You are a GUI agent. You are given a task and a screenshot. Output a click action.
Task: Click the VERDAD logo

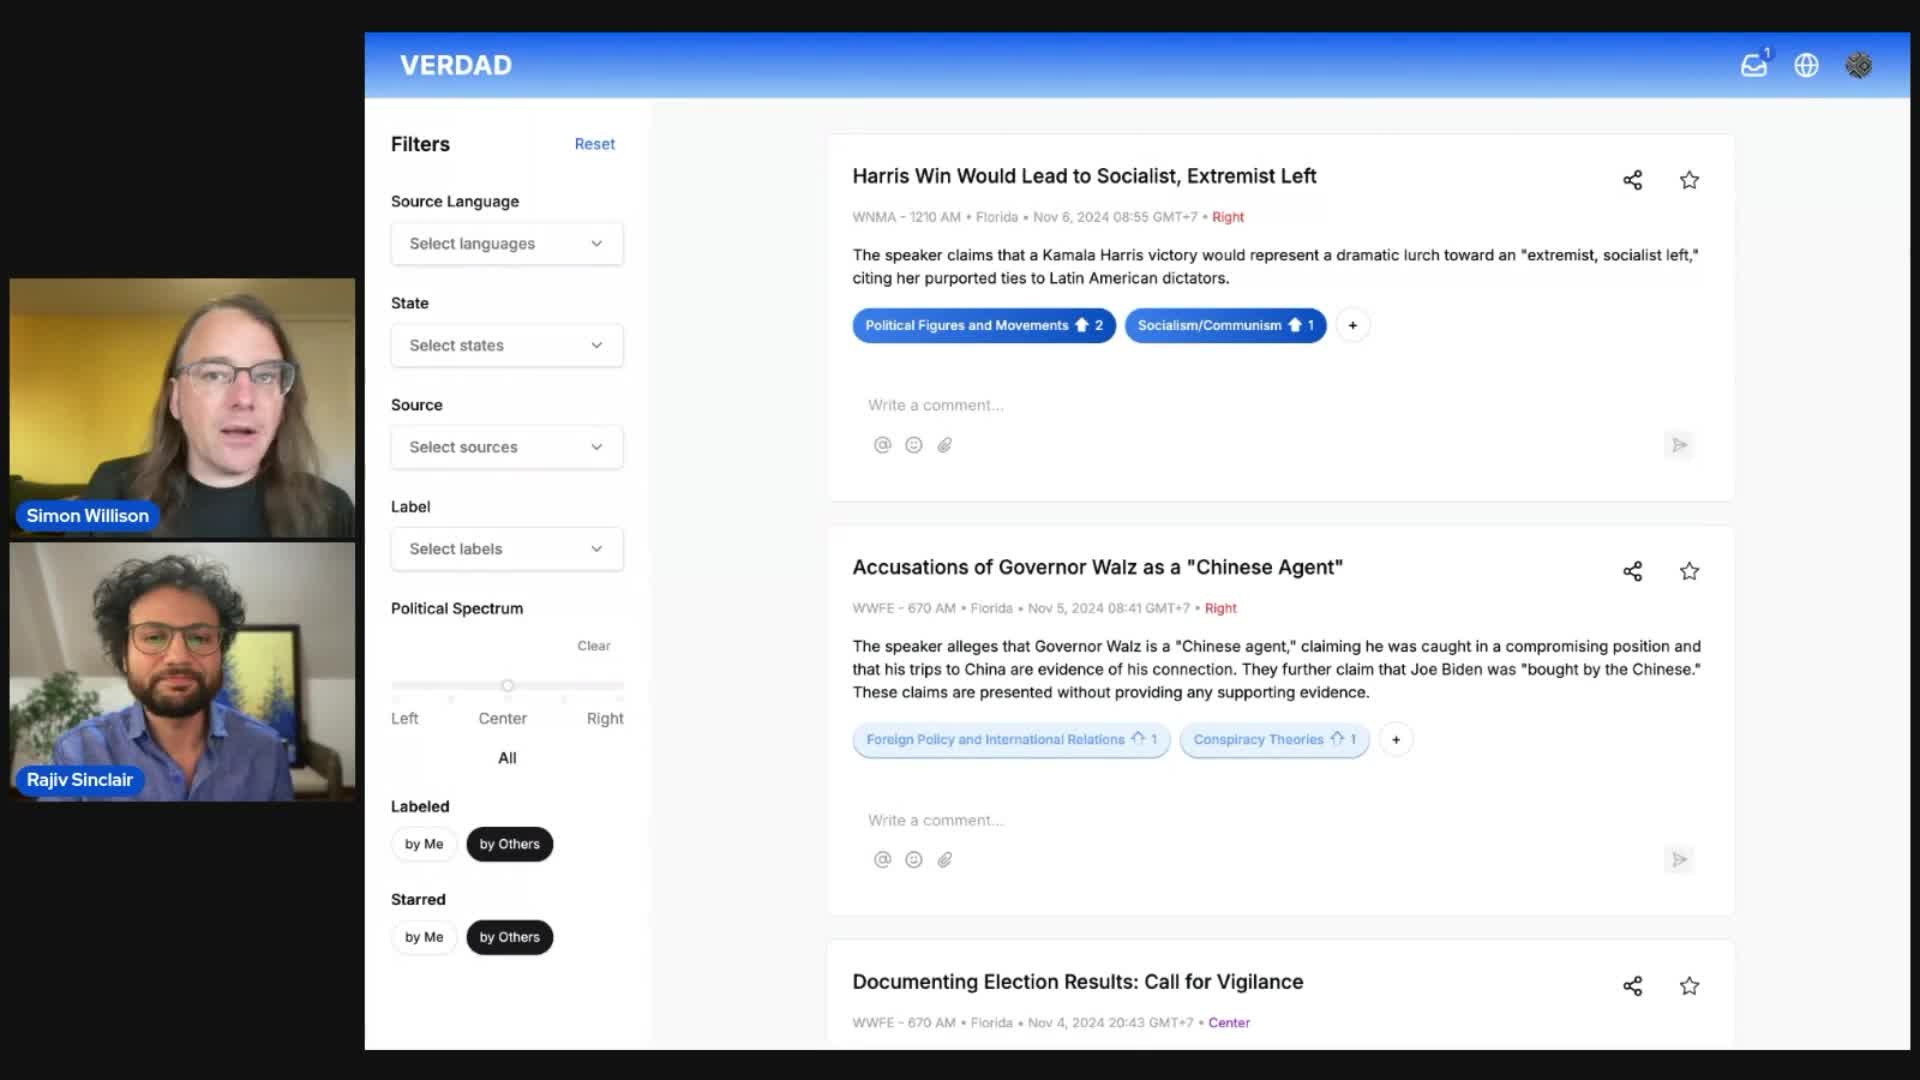[x=456, y=65]
